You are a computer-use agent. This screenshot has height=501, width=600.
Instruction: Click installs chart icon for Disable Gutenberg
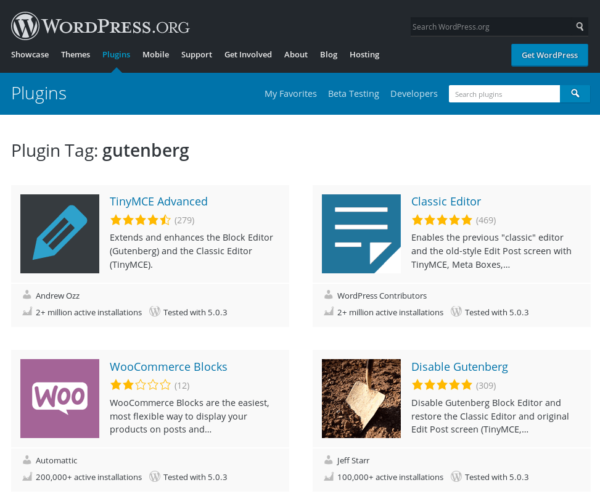329,477
